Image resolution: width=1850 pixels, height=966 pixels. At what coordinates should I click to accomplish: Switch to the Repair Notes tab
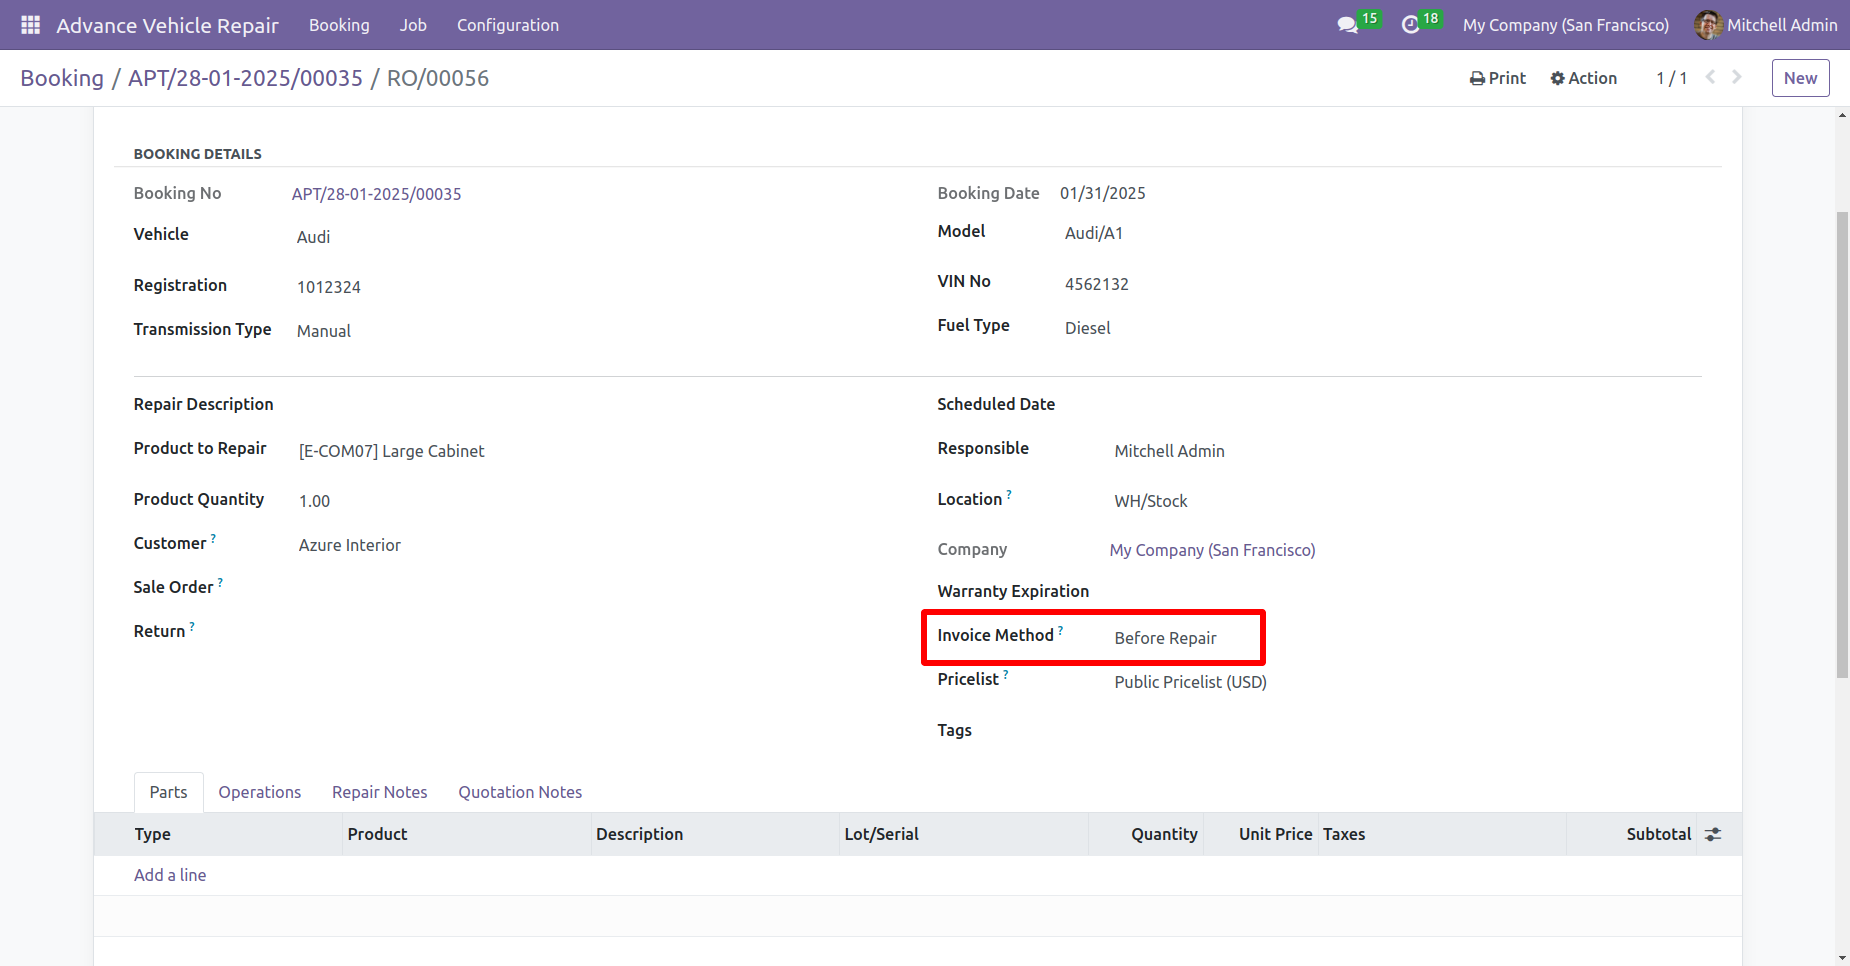click(380, 792)
